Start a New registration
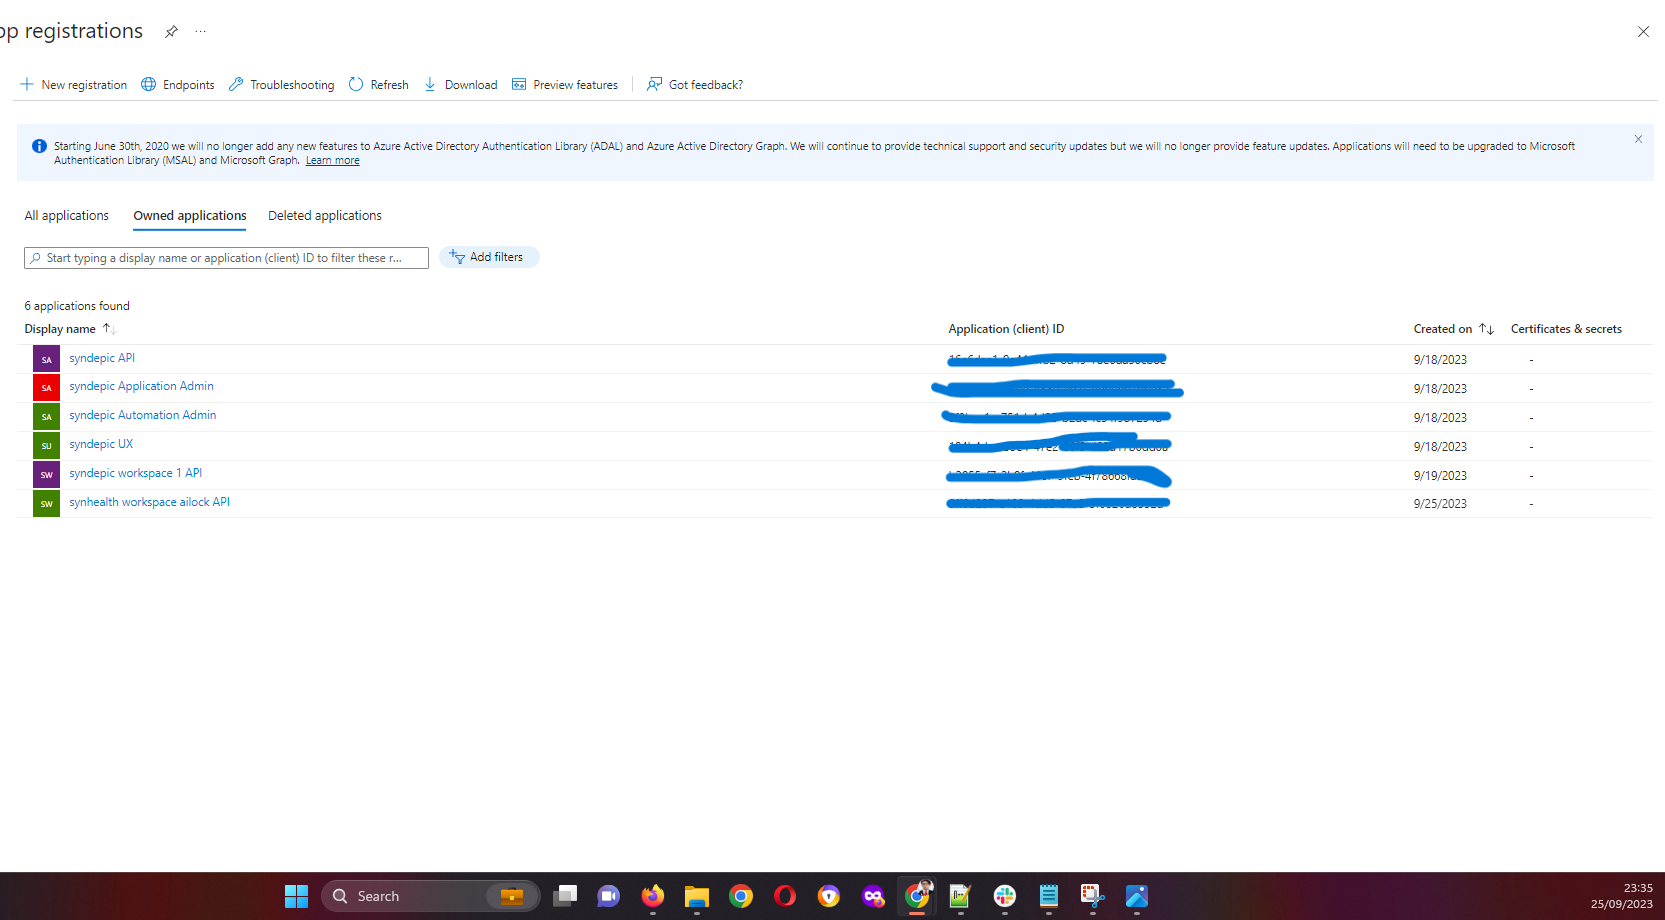1665x920 pixels. pyautogui.click(x=73, y=84)
